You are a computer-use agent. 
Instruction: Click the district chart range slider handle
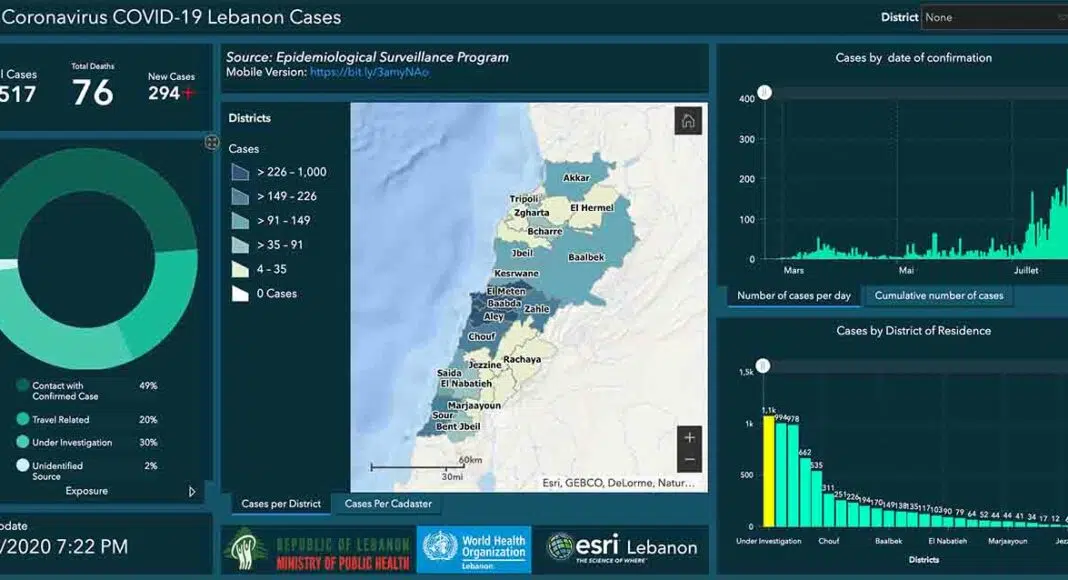(x=763, y=367)
